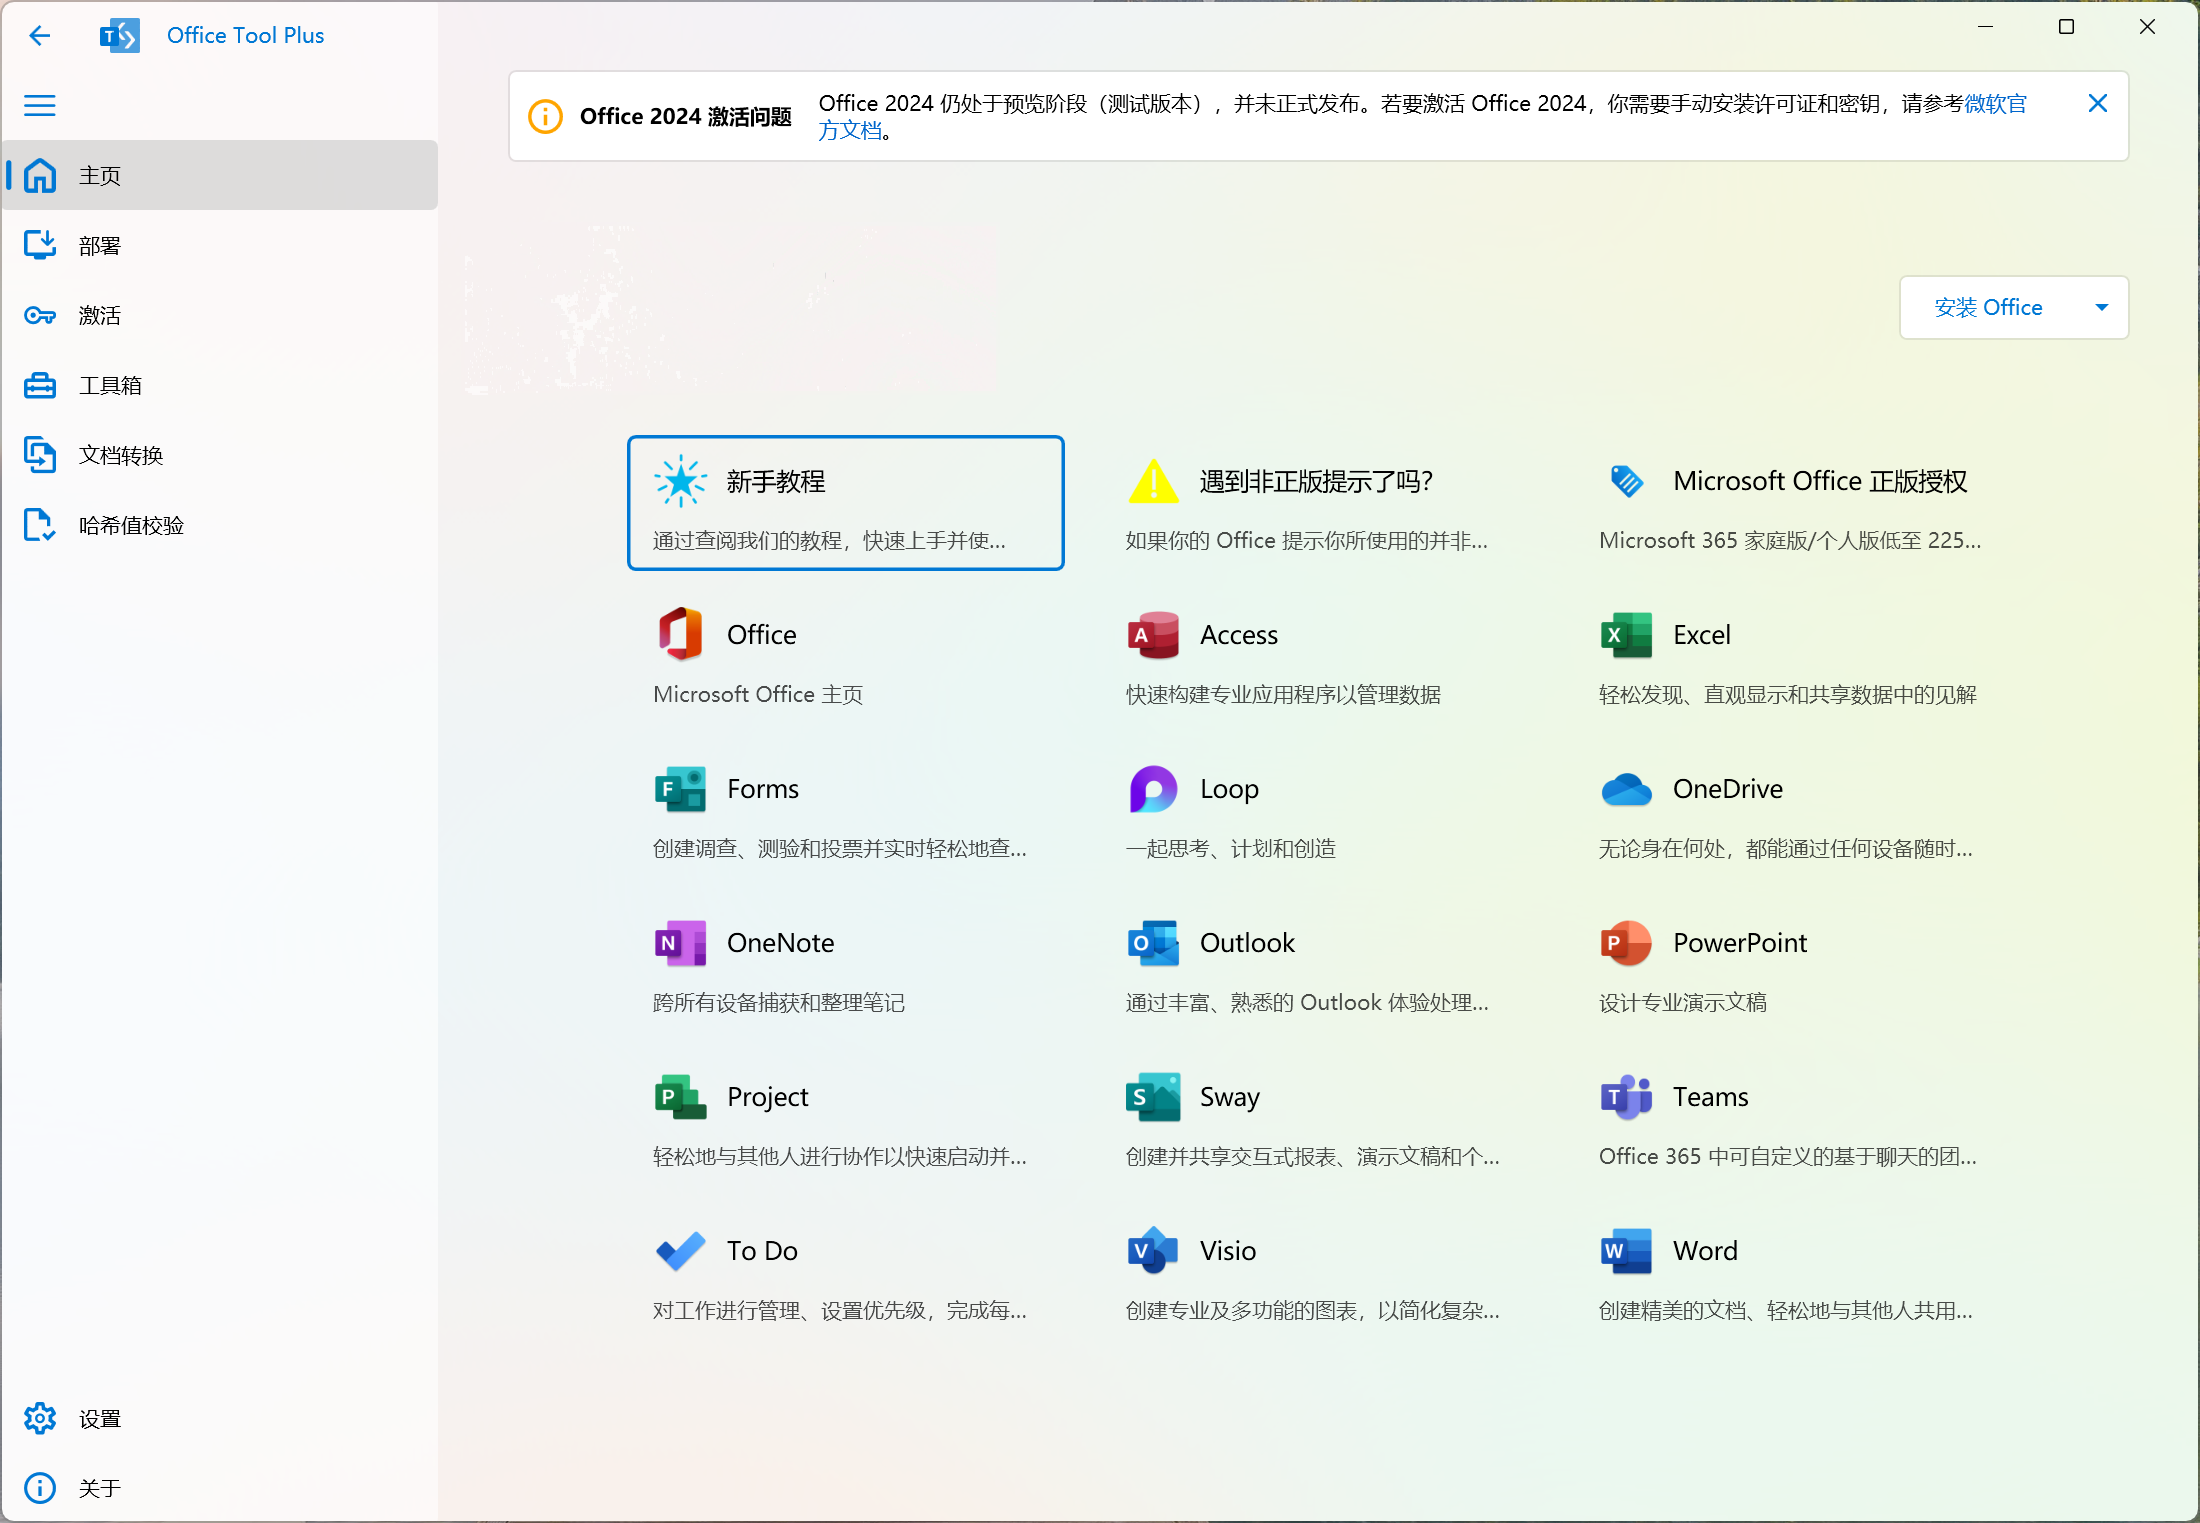
Task: Click the Forms app icon
Action: [680, 788]
